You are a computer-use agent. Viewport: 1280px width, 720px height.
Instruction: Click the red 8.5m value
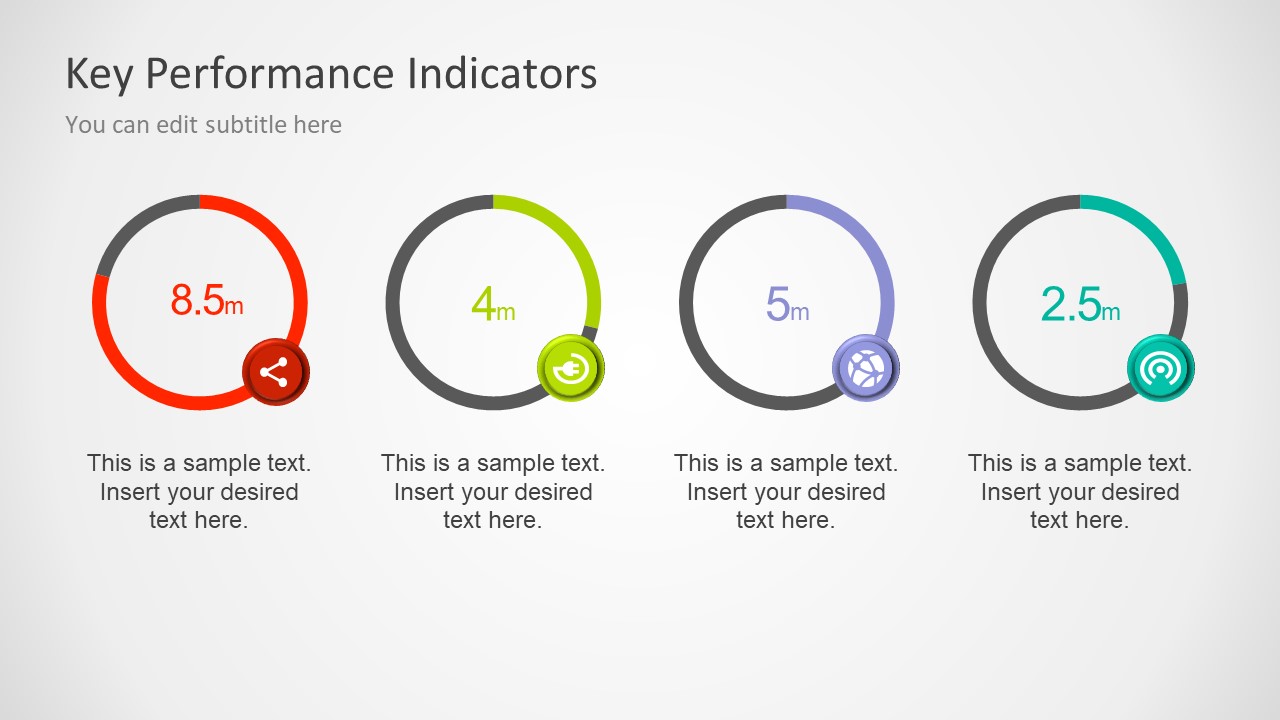click(x=206, y=300)
